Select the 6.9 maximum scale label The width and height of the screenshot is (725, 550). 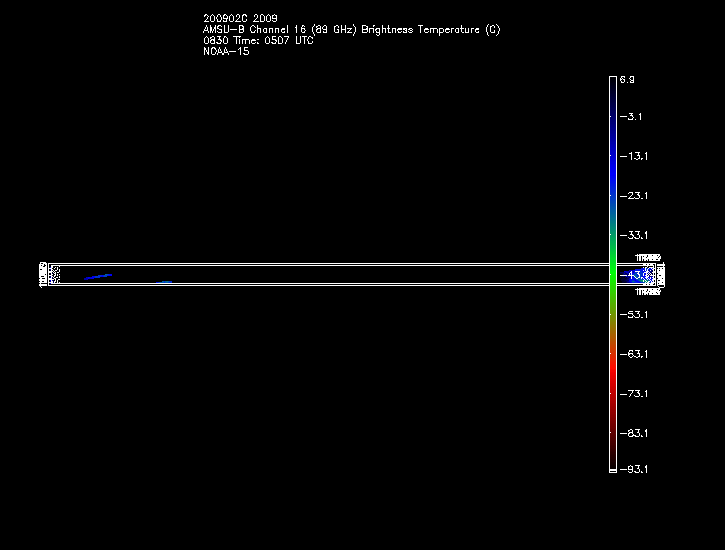(x=627, y=78)
